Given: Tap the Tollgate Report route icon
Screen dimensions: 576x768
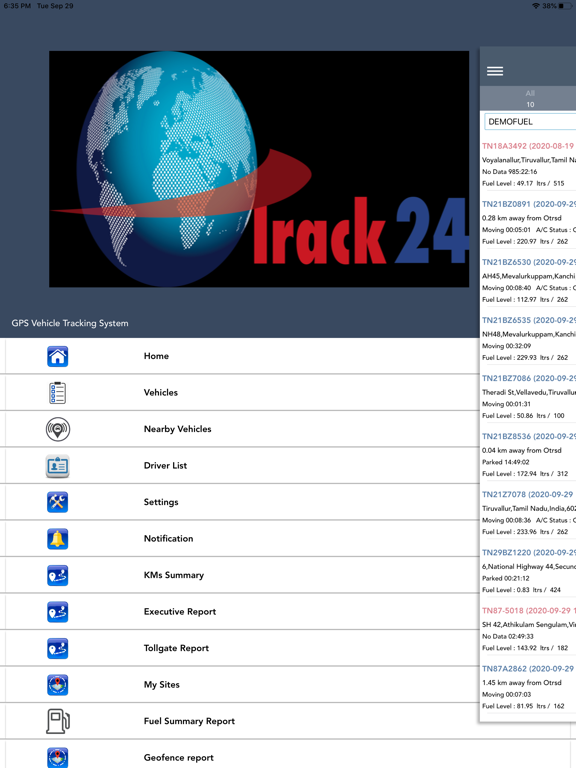Looking at the screenshot, I should pyautogui.click(x=57, y=648).
